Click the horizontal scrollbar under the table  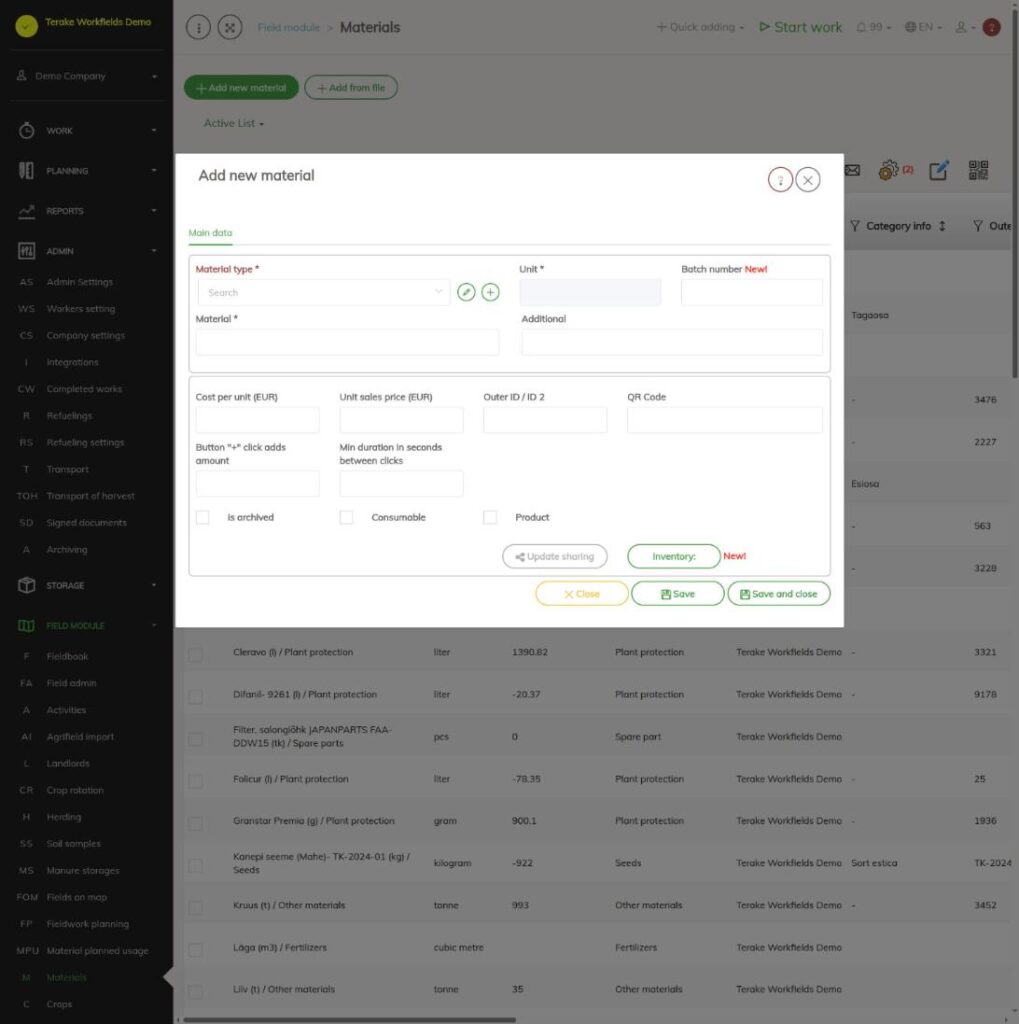[349, 1019]
